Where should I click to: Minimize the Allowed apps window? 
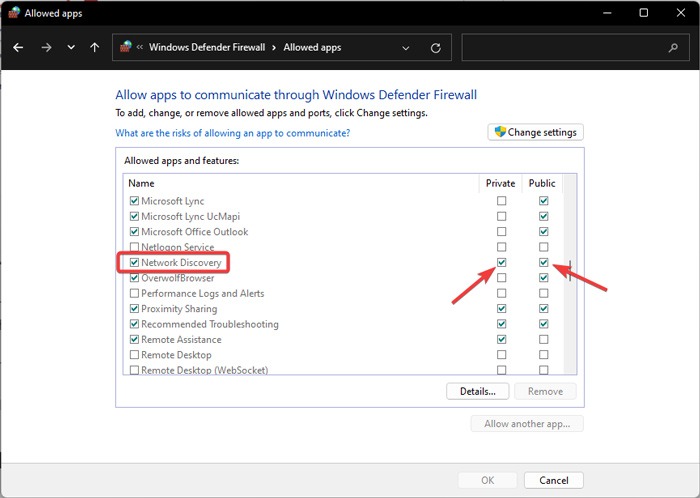[x=607, y=13]
